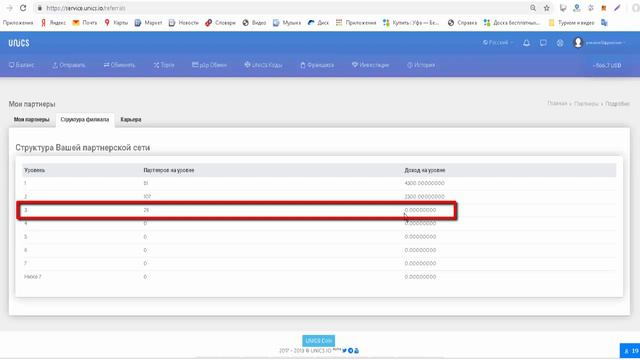Open the chat messages icon in header
The height and width of the screenshot is (360, 640).
543,43
